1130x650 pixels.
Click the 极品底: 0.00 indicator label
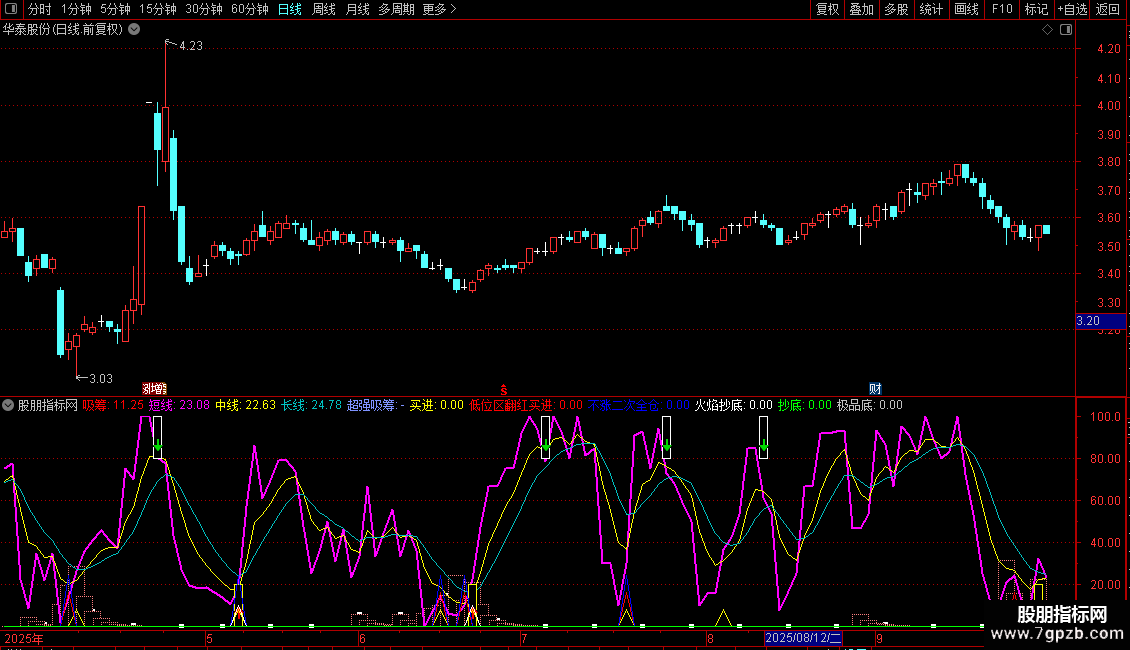pos(870,405)
